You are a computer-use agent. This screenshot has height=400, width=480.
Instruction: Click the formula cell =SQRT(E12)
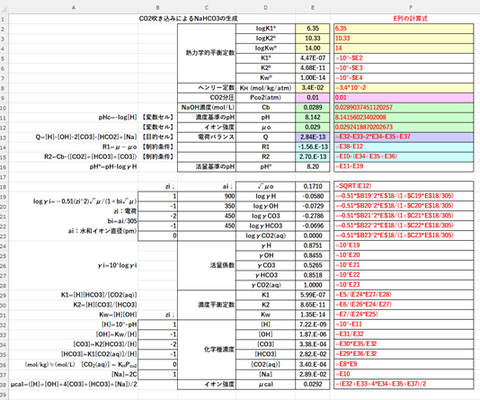[404, 186]
